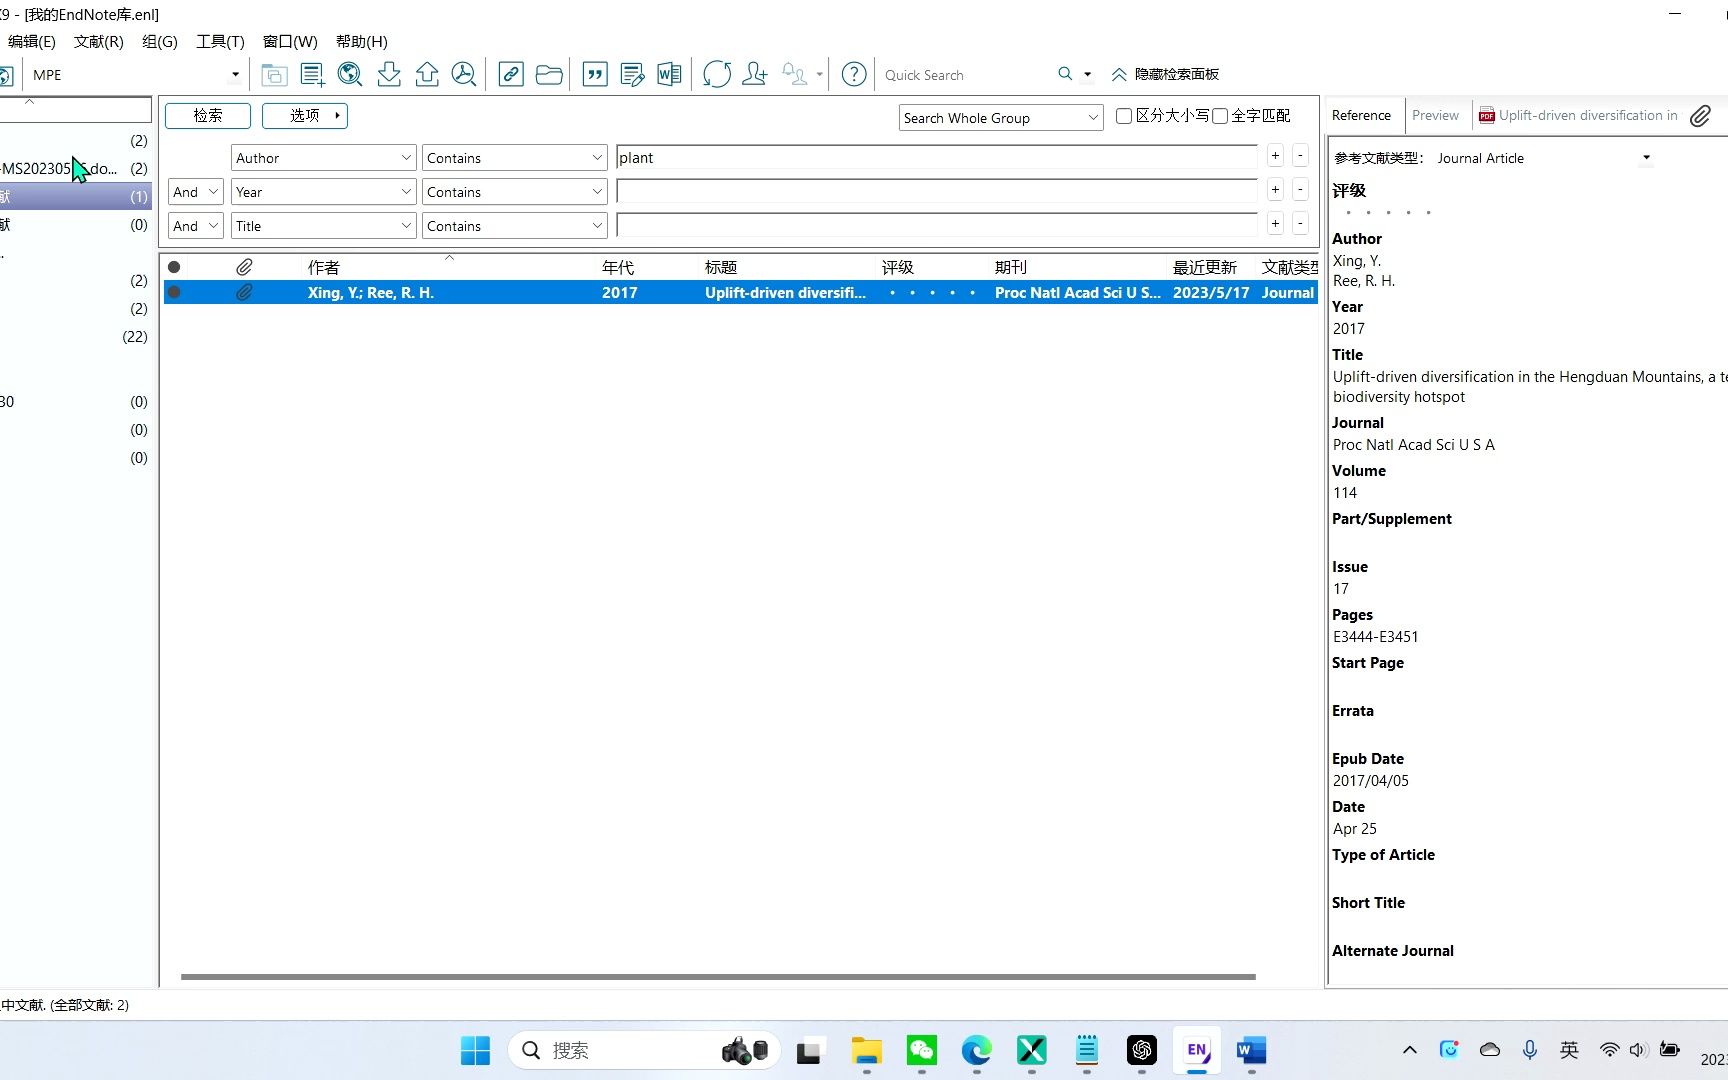Open File Explorer from the taskbar
Screen dimensions: 1728x1080
pos(866,1050)
